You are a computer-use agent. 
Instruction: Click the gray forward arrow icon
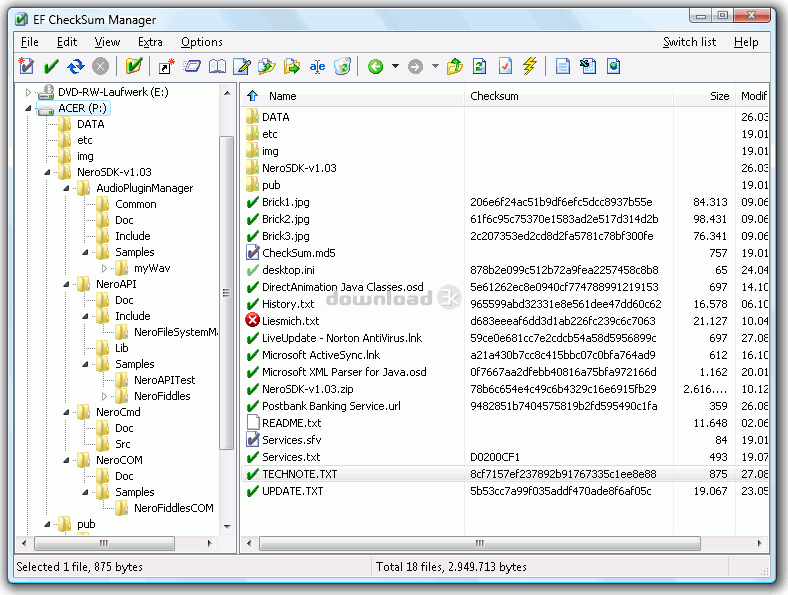pyautogui.click(x=415, y=66)
